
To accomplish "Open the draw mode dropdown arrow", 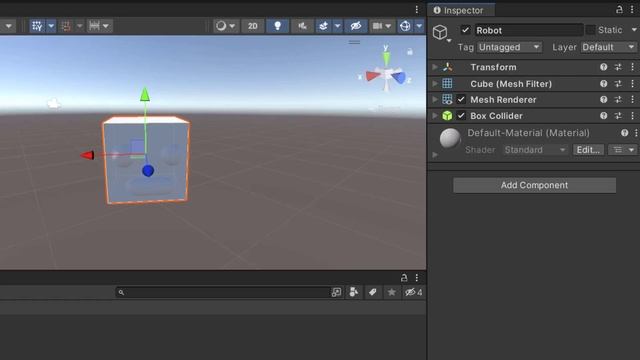I will click(x=232, y=26).
